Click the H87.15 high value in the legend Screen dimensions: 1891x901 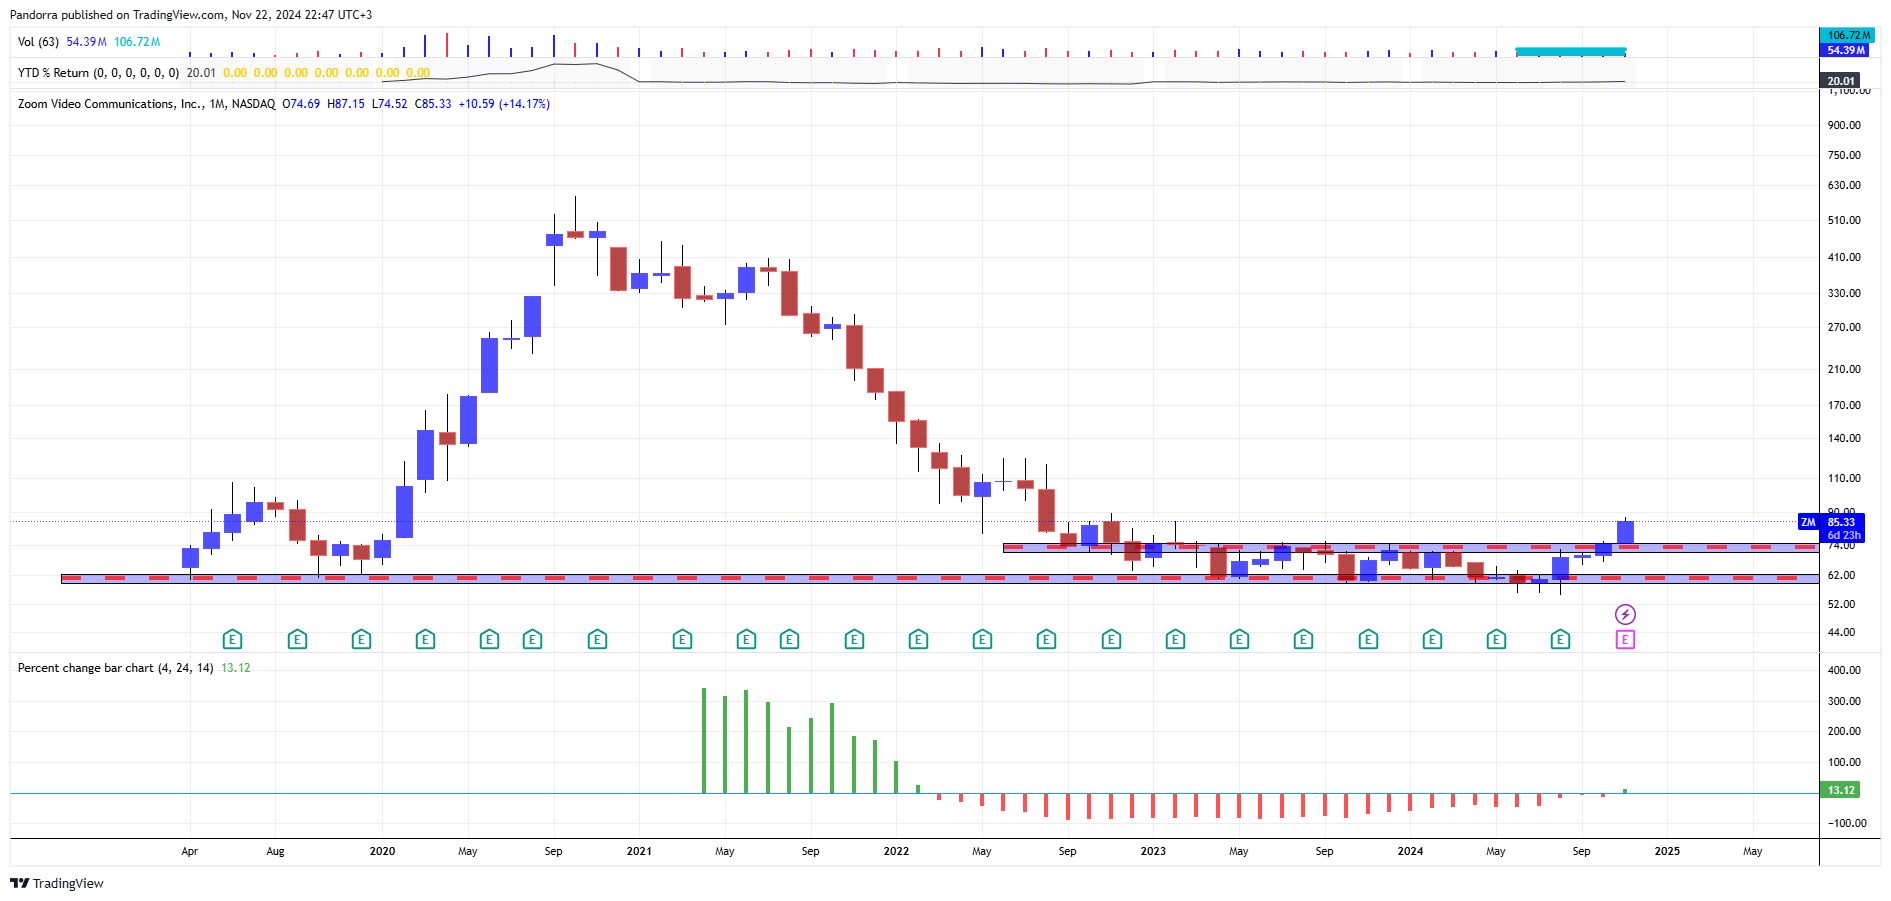click(346, 104)
